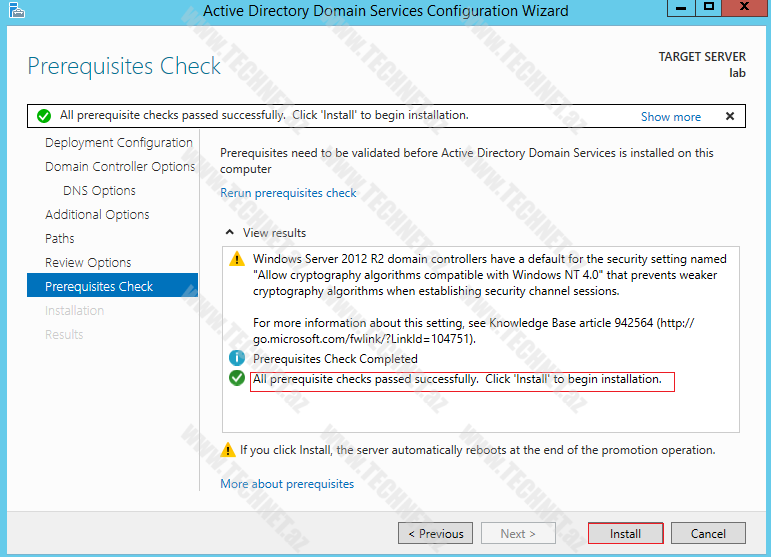Click the green success checkmark in notification banner
Screen dimensions: 771x557
pyautogui.click(x=44, y=116)
